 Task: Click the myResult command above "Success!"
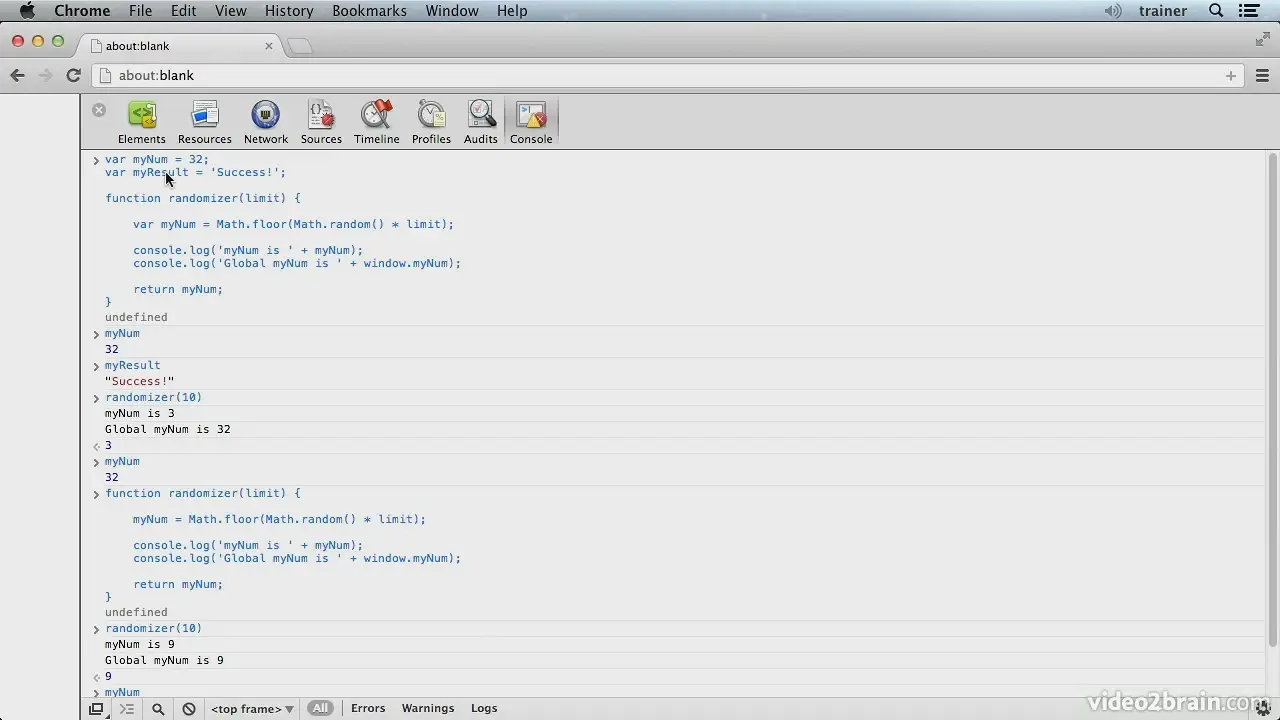[x=132, y=365]
